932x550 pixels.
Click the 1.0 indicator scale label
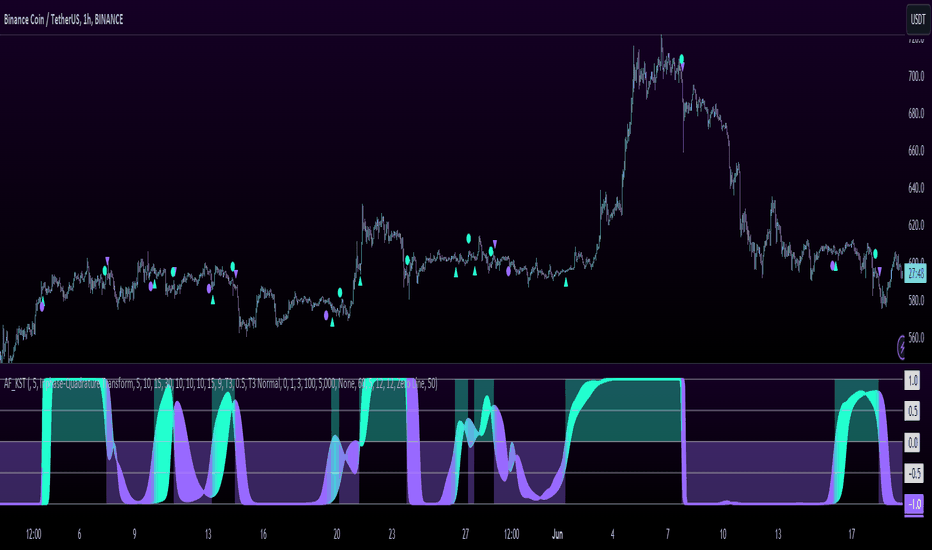pos(912,380)
